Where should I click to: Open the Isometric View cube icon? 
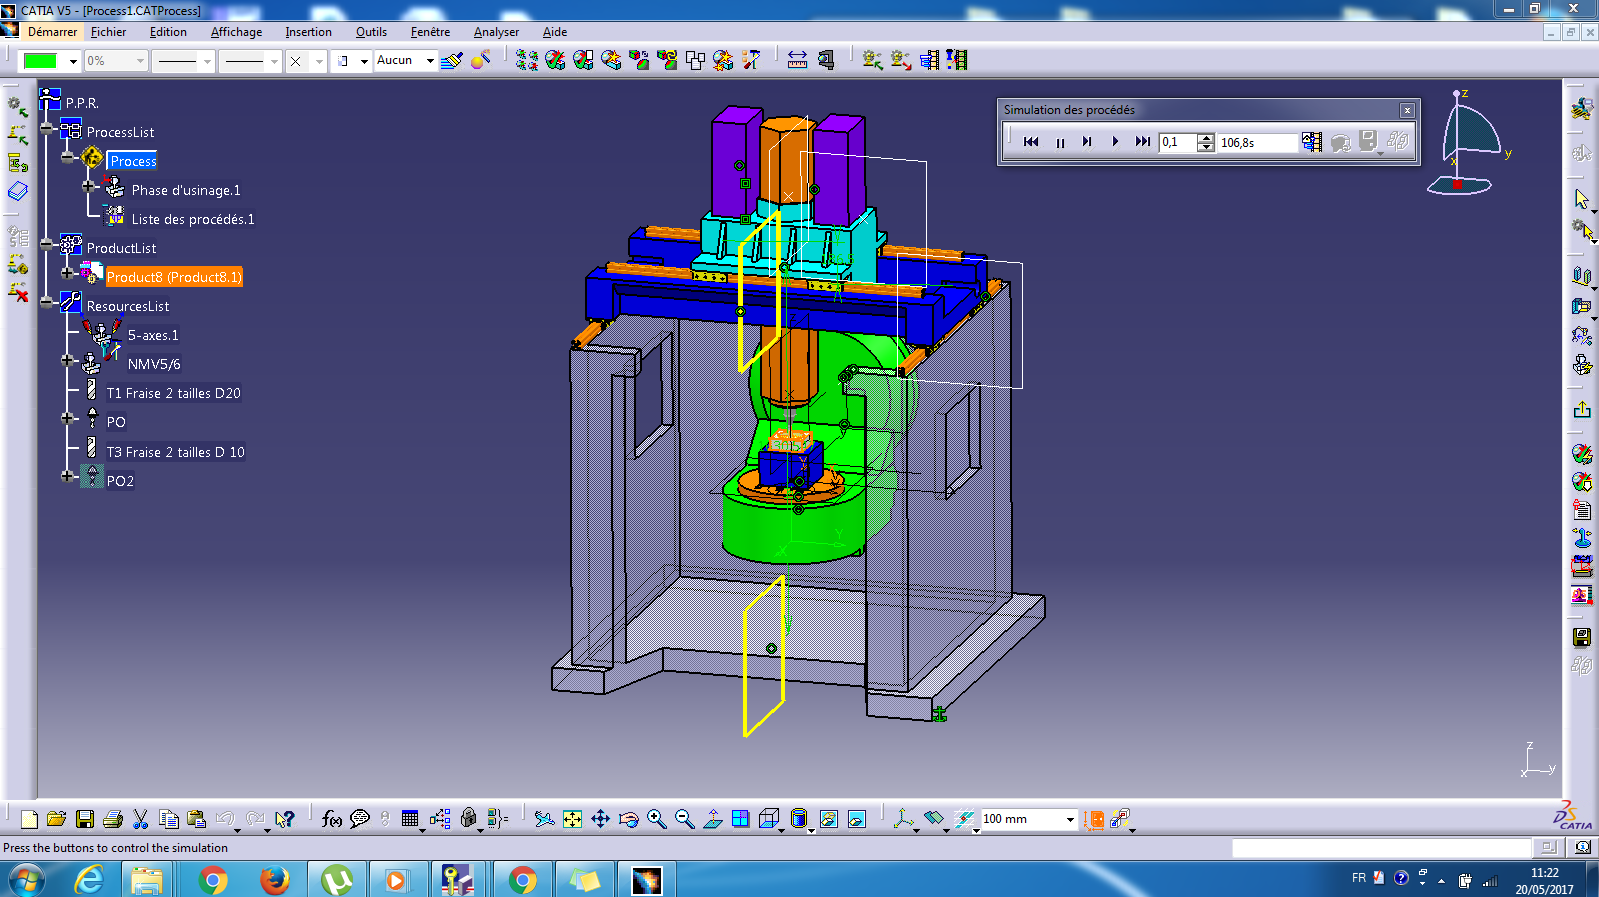768,820
